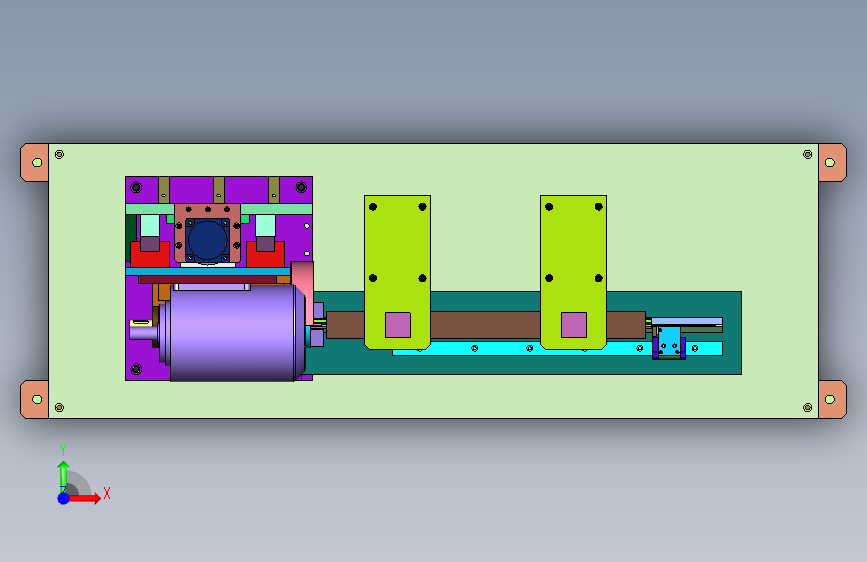
Task: Select the top-right orange mounting tab
Action: tap(832, 162)
